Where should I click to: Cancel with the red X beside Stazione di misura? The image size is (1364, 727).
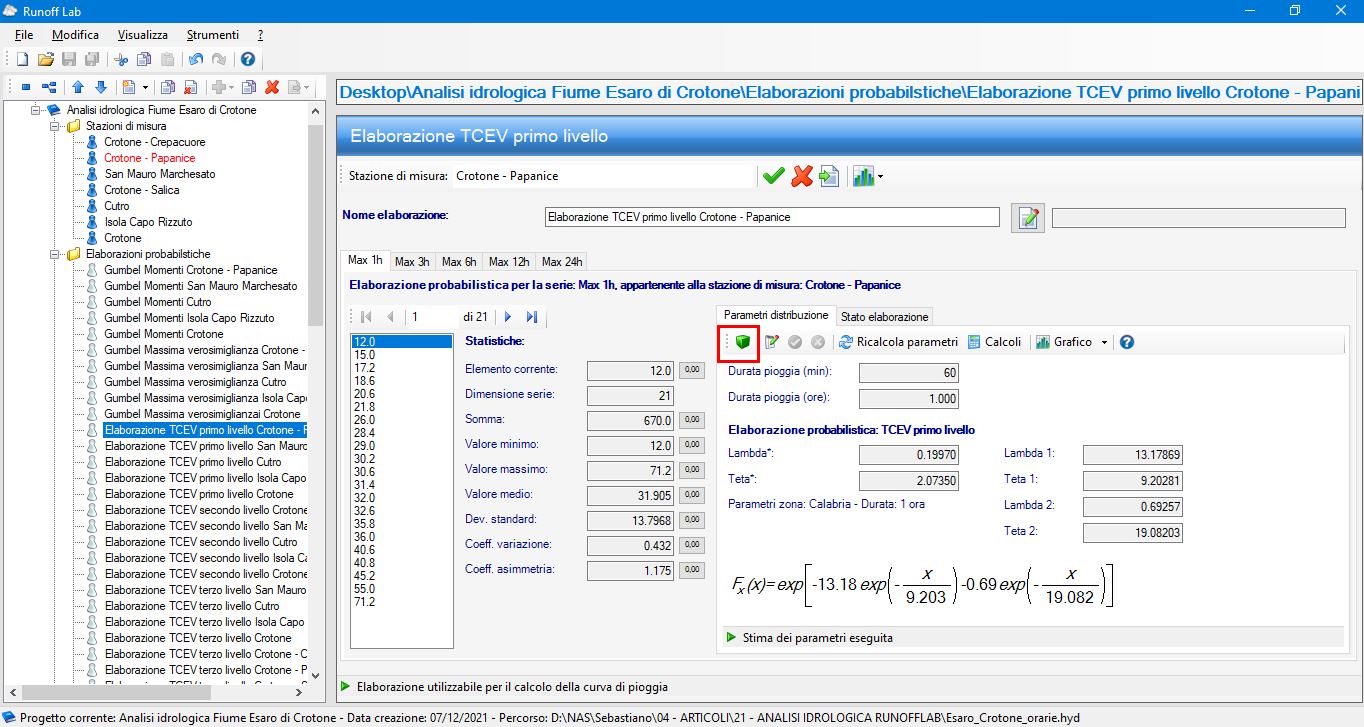pyautogui.click(x=802, y=176)
